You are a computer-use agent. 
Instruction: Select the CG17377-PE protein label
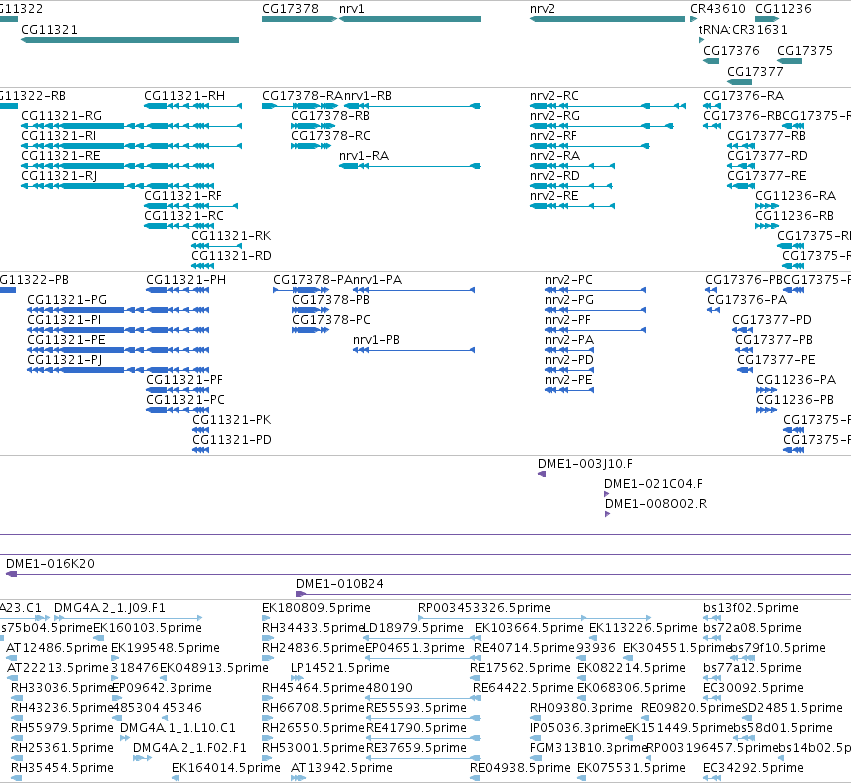click(x=776, y=360)
